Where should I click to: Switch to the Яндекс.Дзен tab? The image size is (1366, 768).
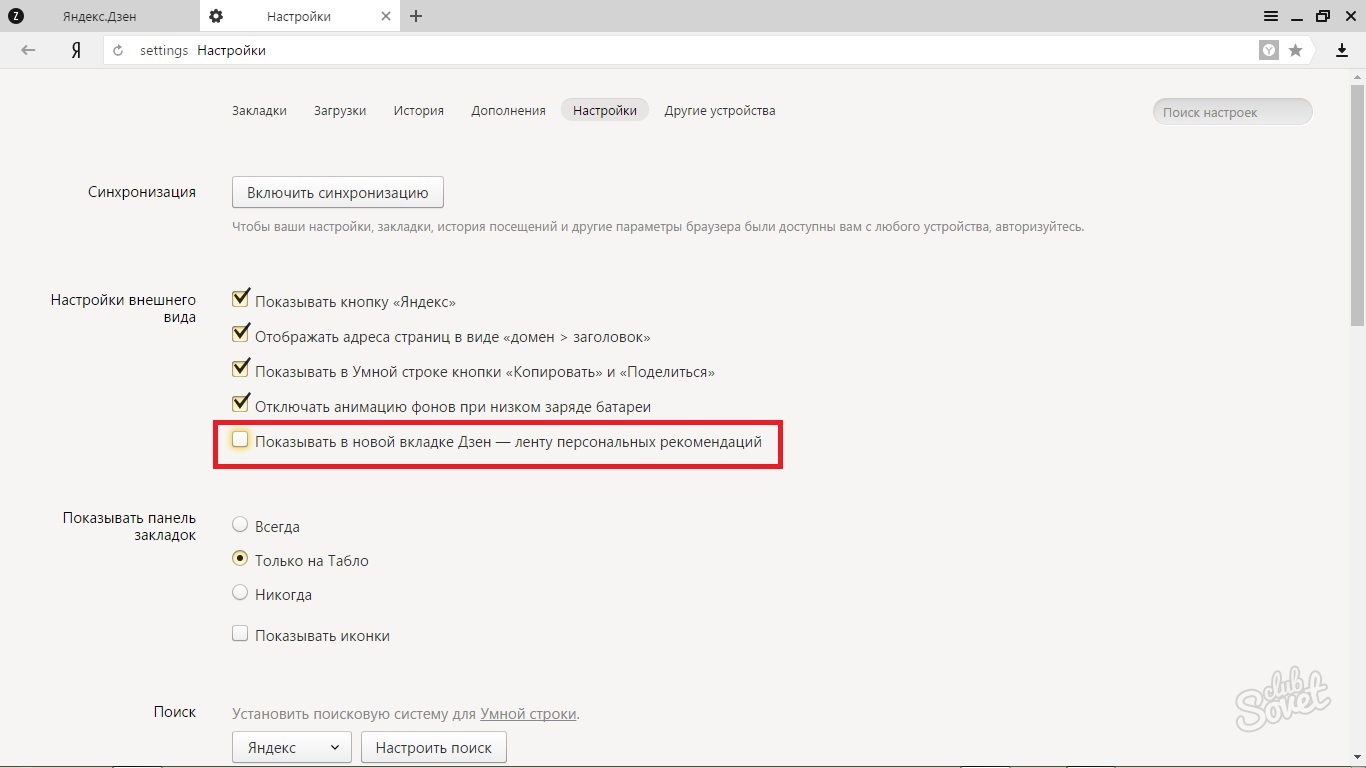coord(100,16)
